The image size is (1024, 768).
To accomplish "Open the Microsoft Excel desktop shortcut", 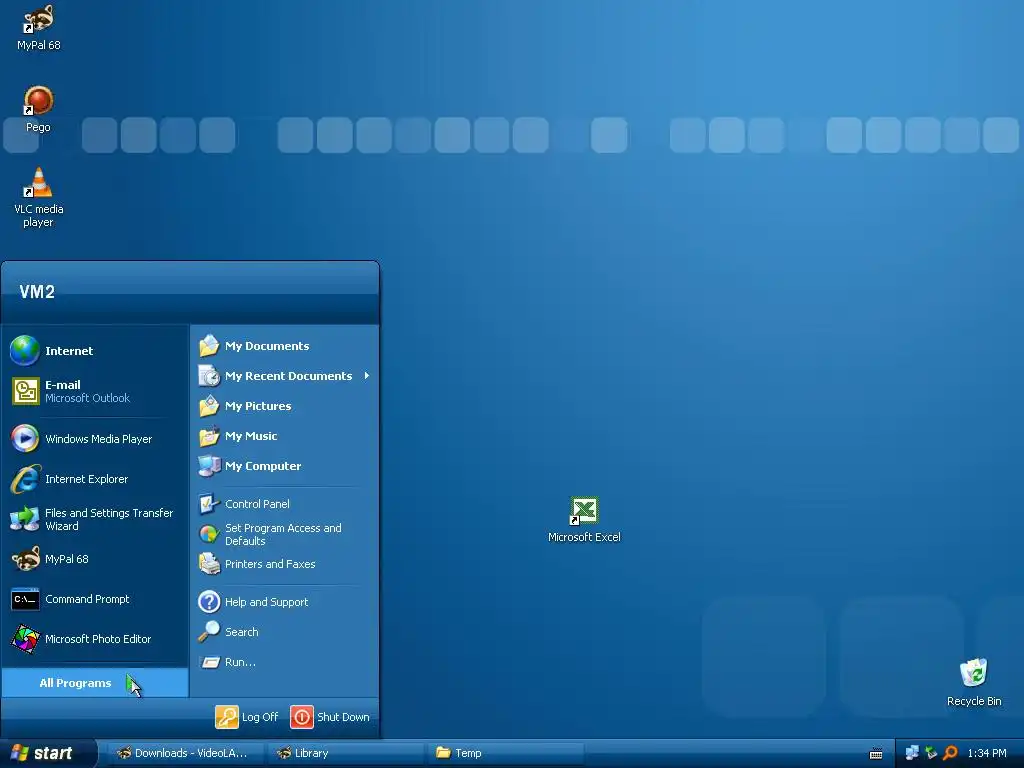I will (x=584, y=511).
